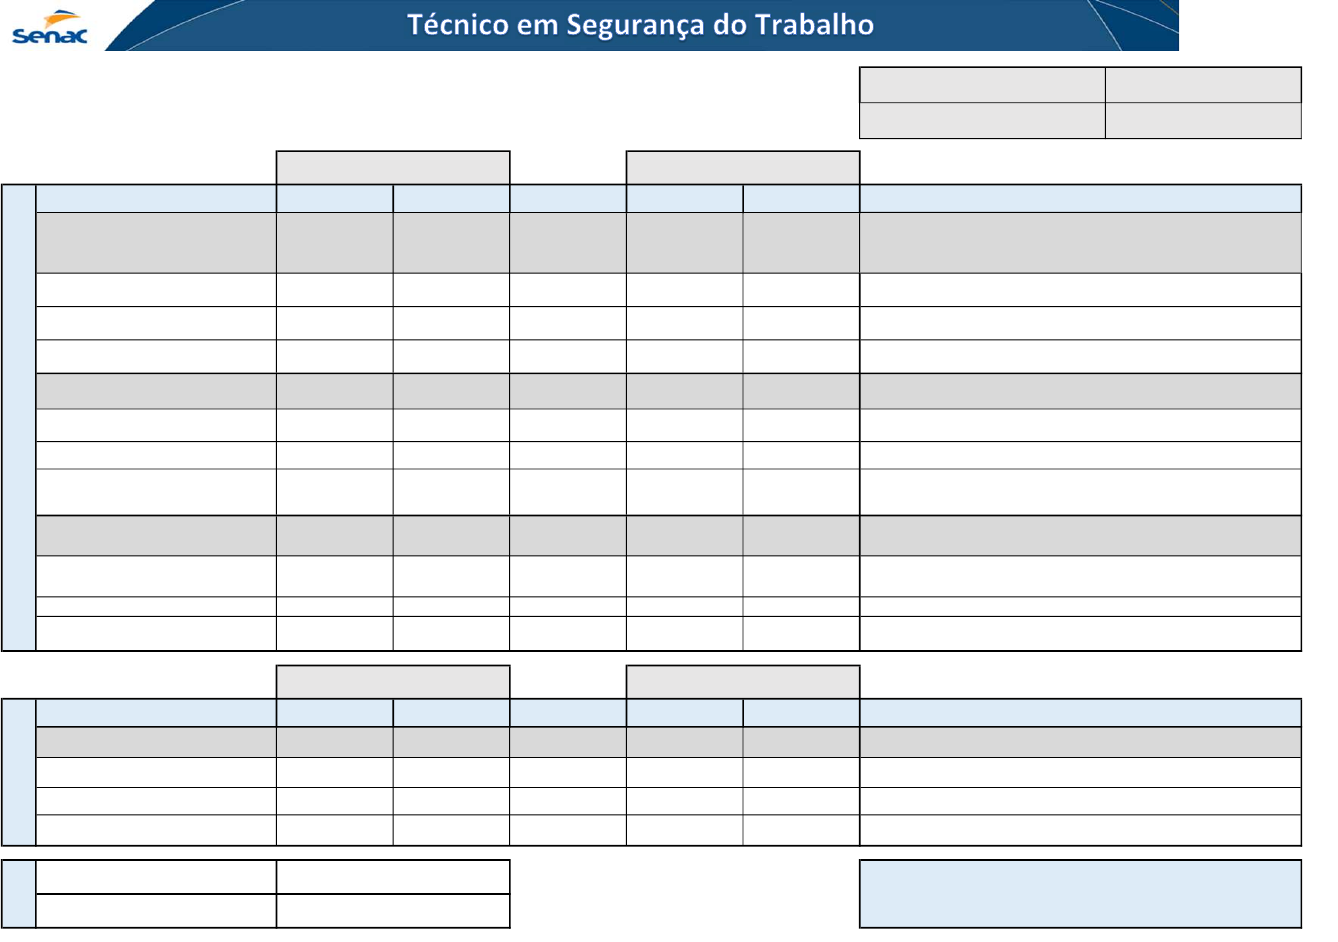Click the upper-left cell of the top-right gray box
Screen dimensions: 1338x942
point(982,85)
